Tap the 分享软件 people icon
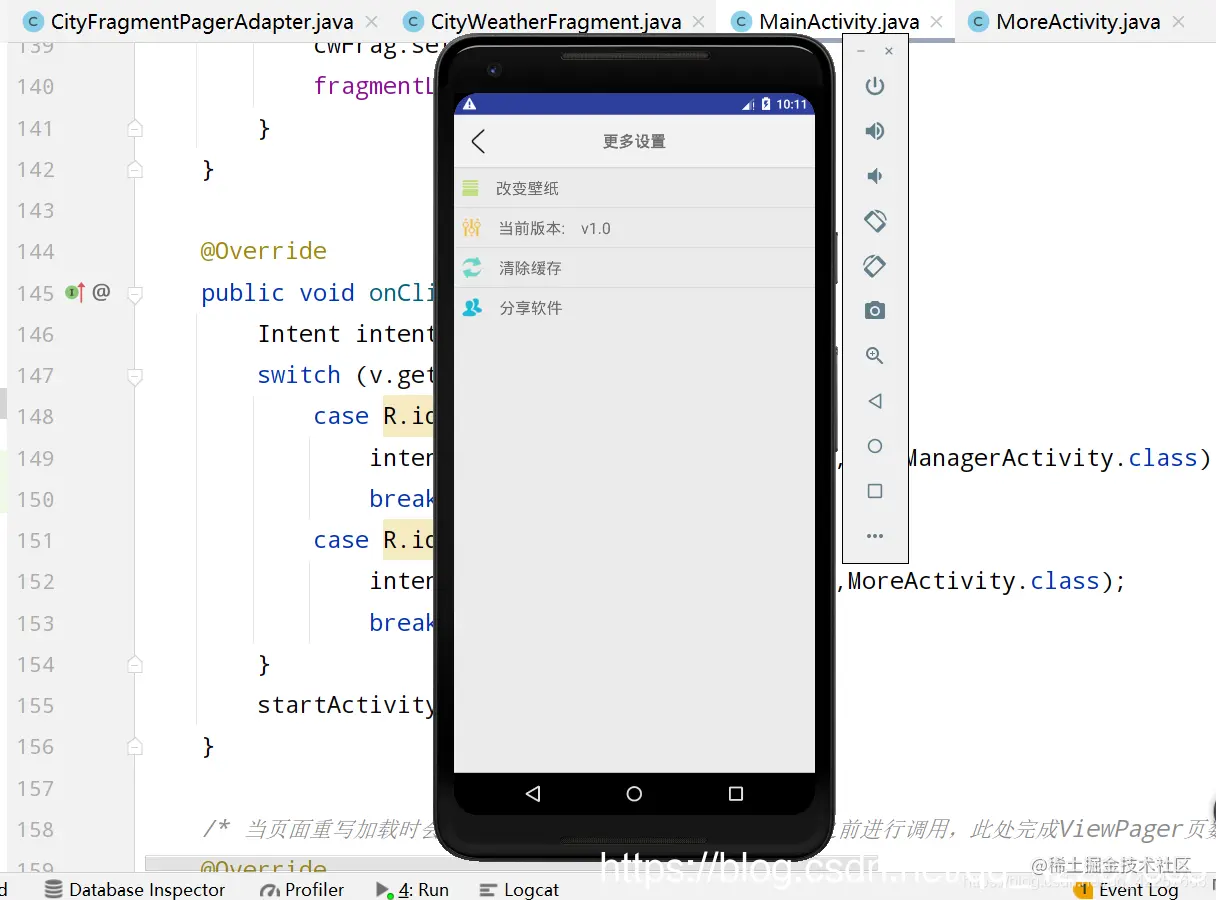 (472, 308)
